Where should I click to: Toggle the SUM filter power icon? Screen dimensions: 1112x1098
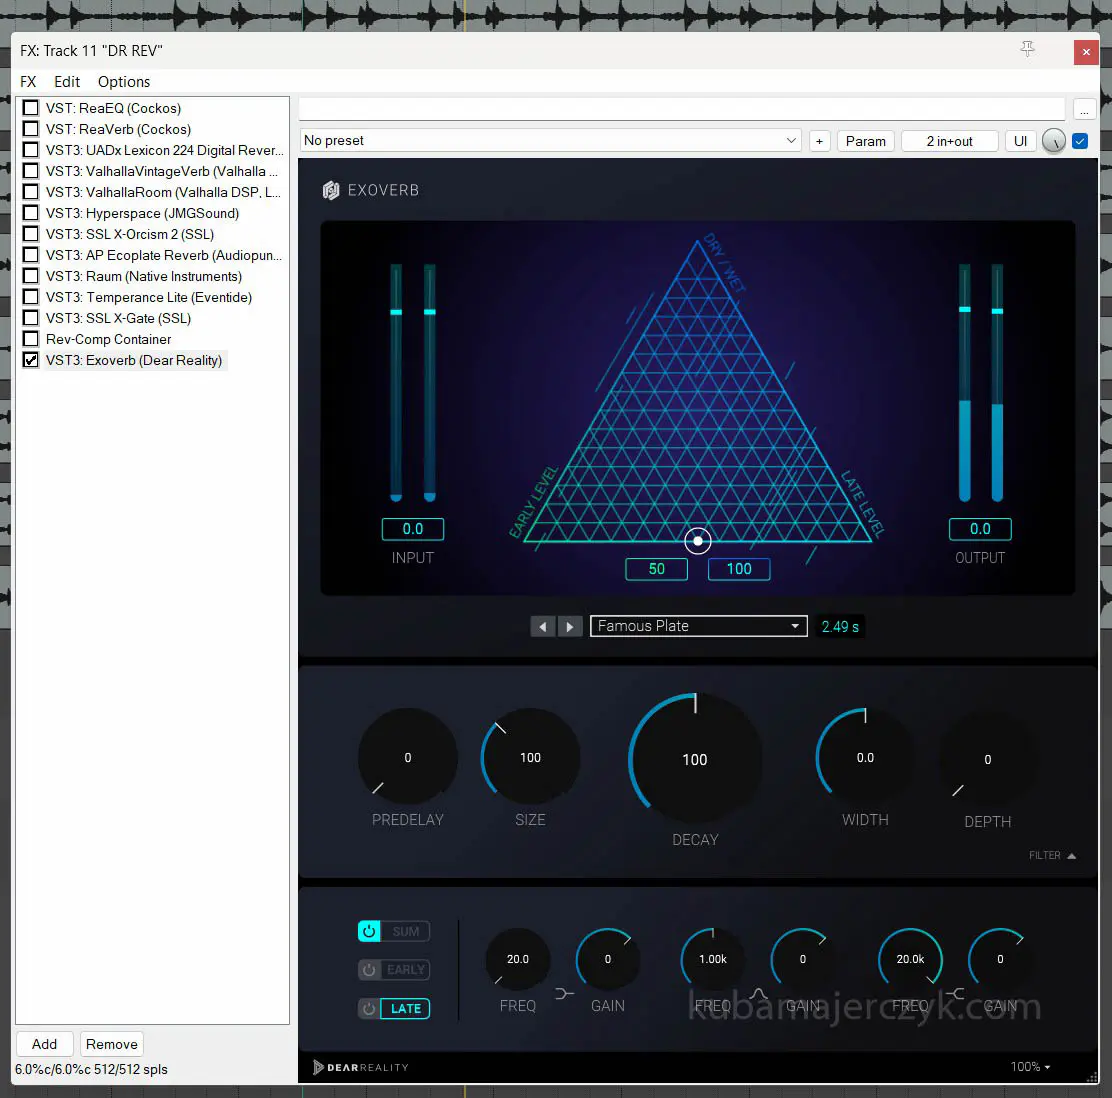(x=369, y=931)
